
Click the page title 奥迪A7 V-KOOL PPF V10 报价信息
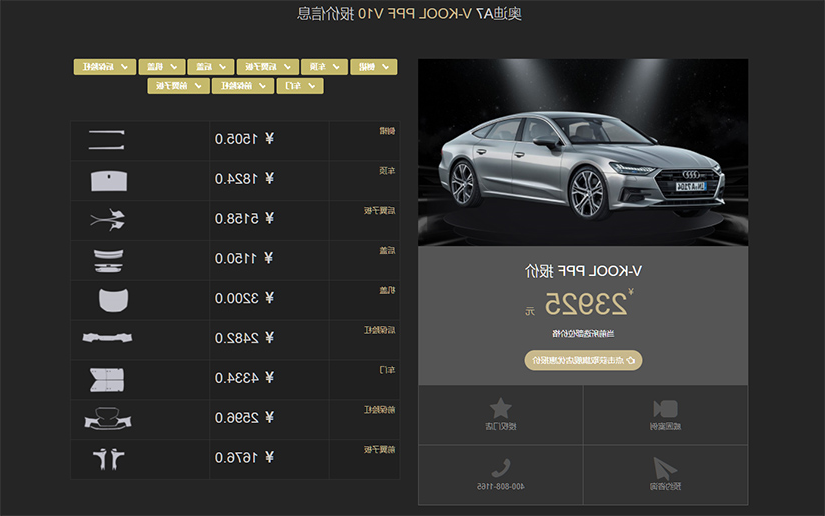pos(409,14)
